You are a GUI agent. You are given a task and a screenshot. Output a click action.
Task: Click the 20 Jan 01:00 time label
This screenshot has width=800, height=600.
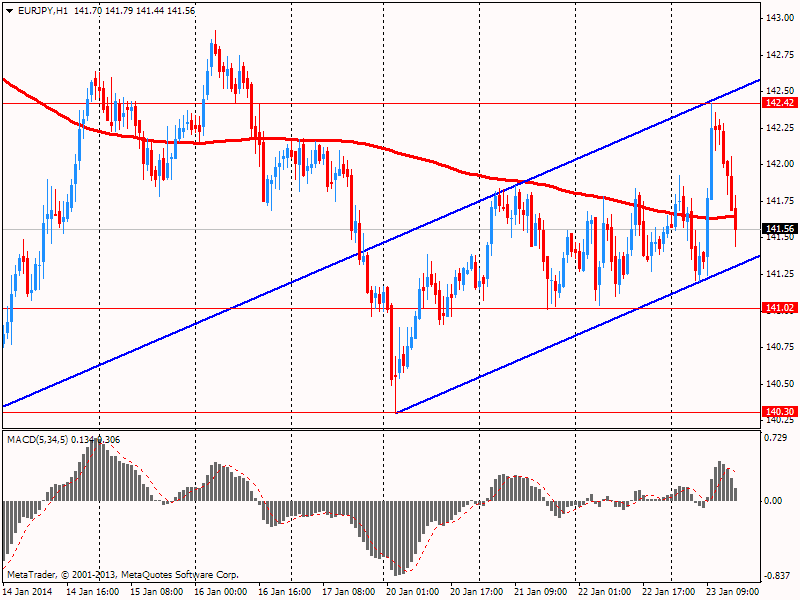(x=413, y=591)
